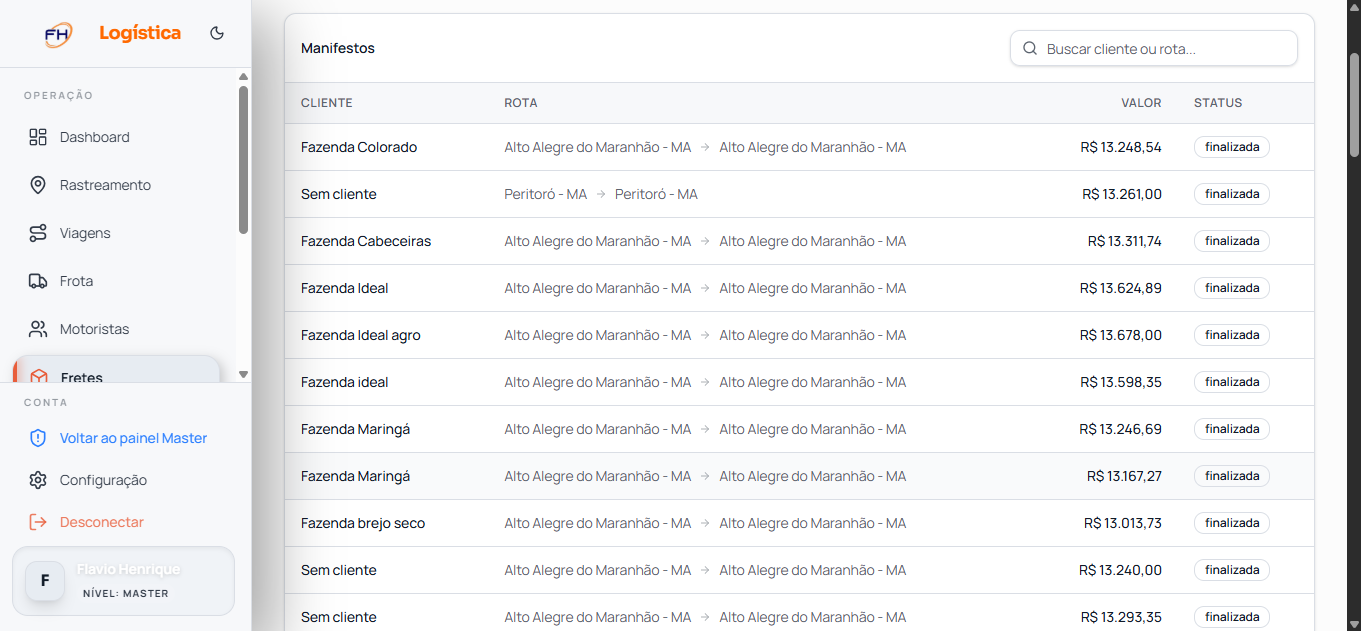
Task: Click the F user avatar
Action: point(45,580)
